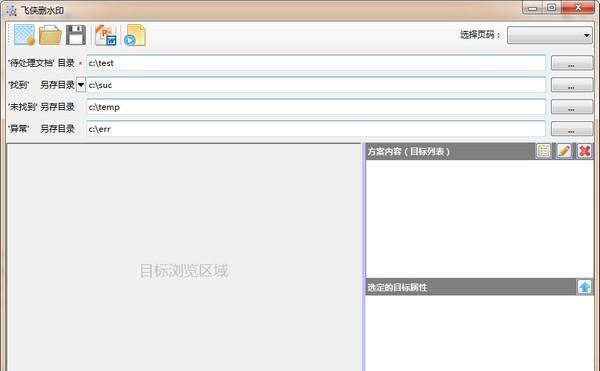The height and width of the screenshot is (371, 600).
Task: Minimize the 飞侠删水印 window
Action: pos(533,8)
